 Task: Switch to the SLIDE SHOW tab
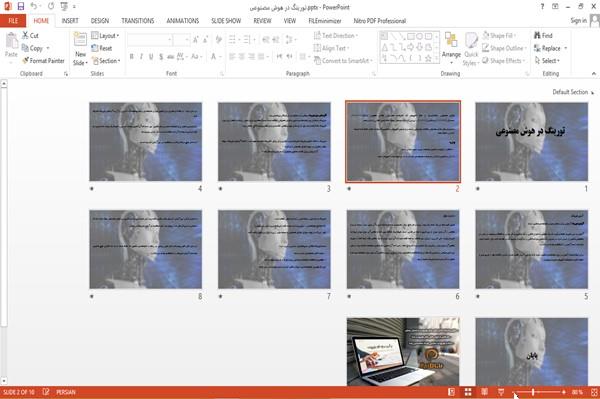coord(226,21)
